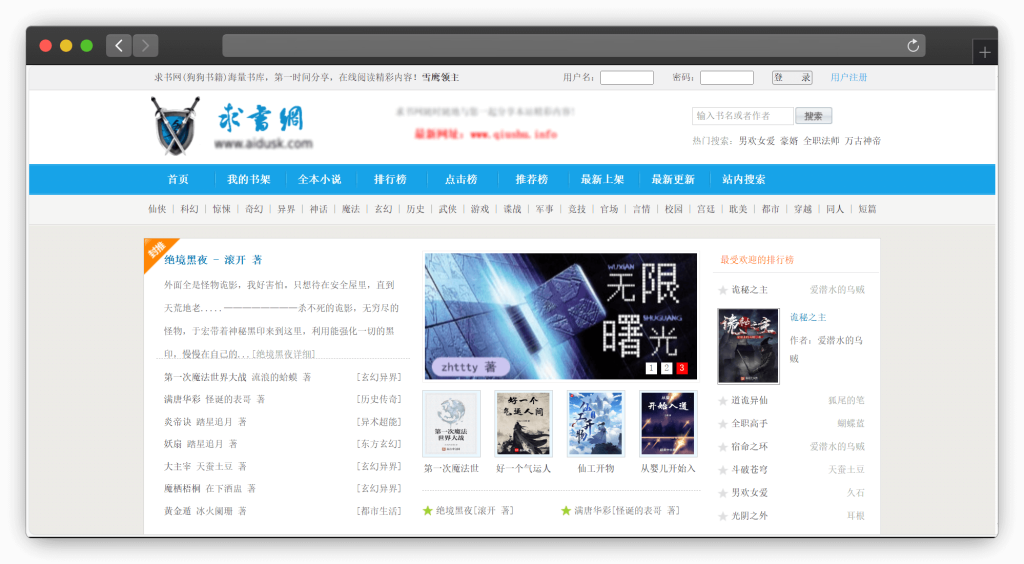
Task: Open 排行榜 in the nav bar
Action: (391, 180)
